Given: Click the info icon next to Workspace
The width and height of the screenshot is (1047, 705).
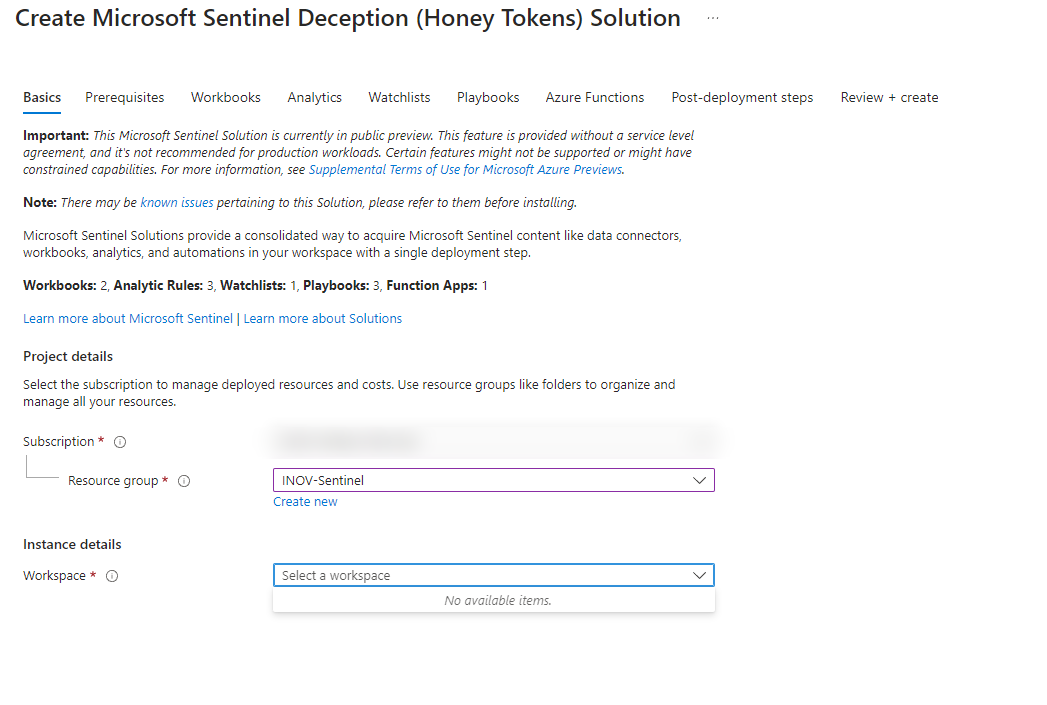Looking at the screenshot, I should tap(111, 575).
